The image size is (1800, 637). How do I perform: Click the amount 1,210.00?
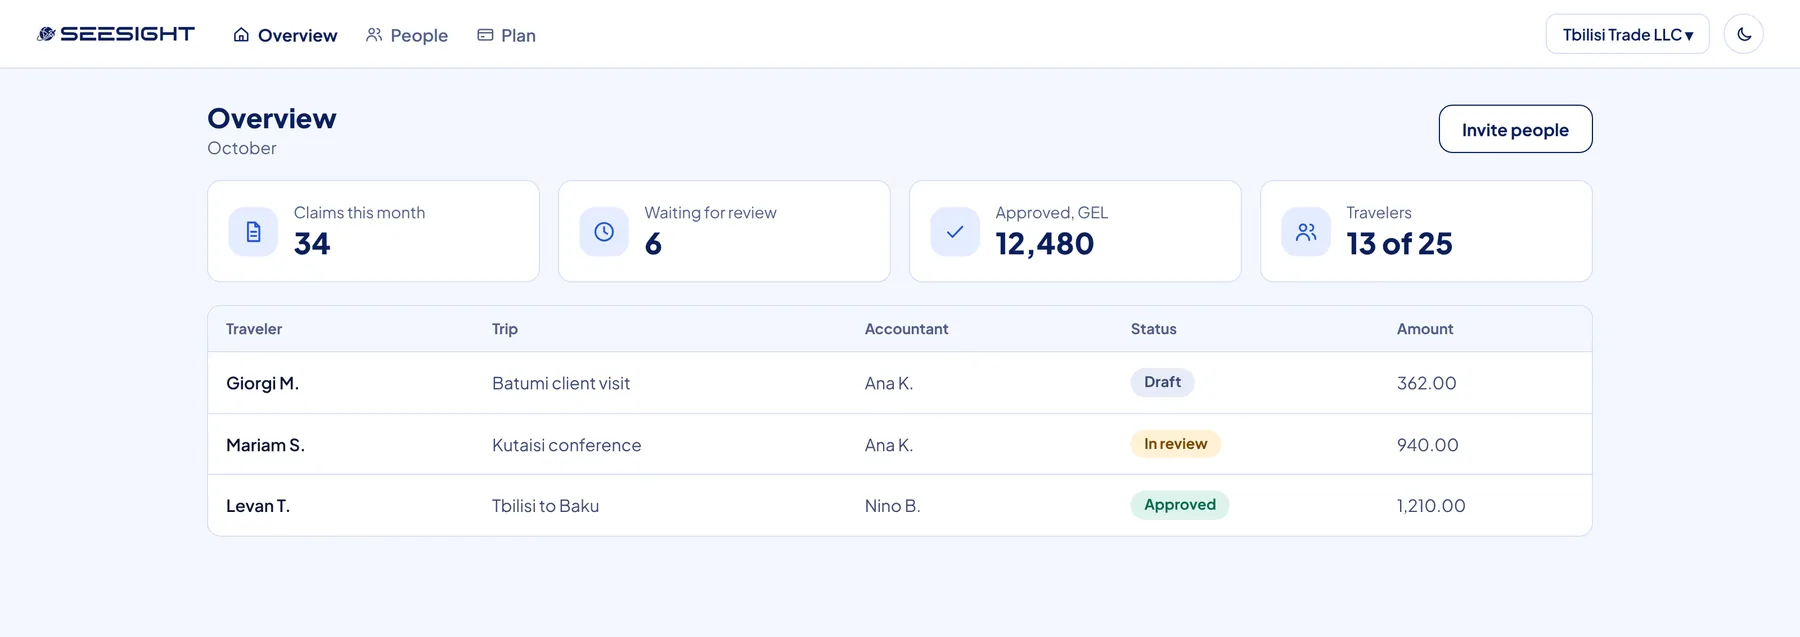coord(1431,506)
